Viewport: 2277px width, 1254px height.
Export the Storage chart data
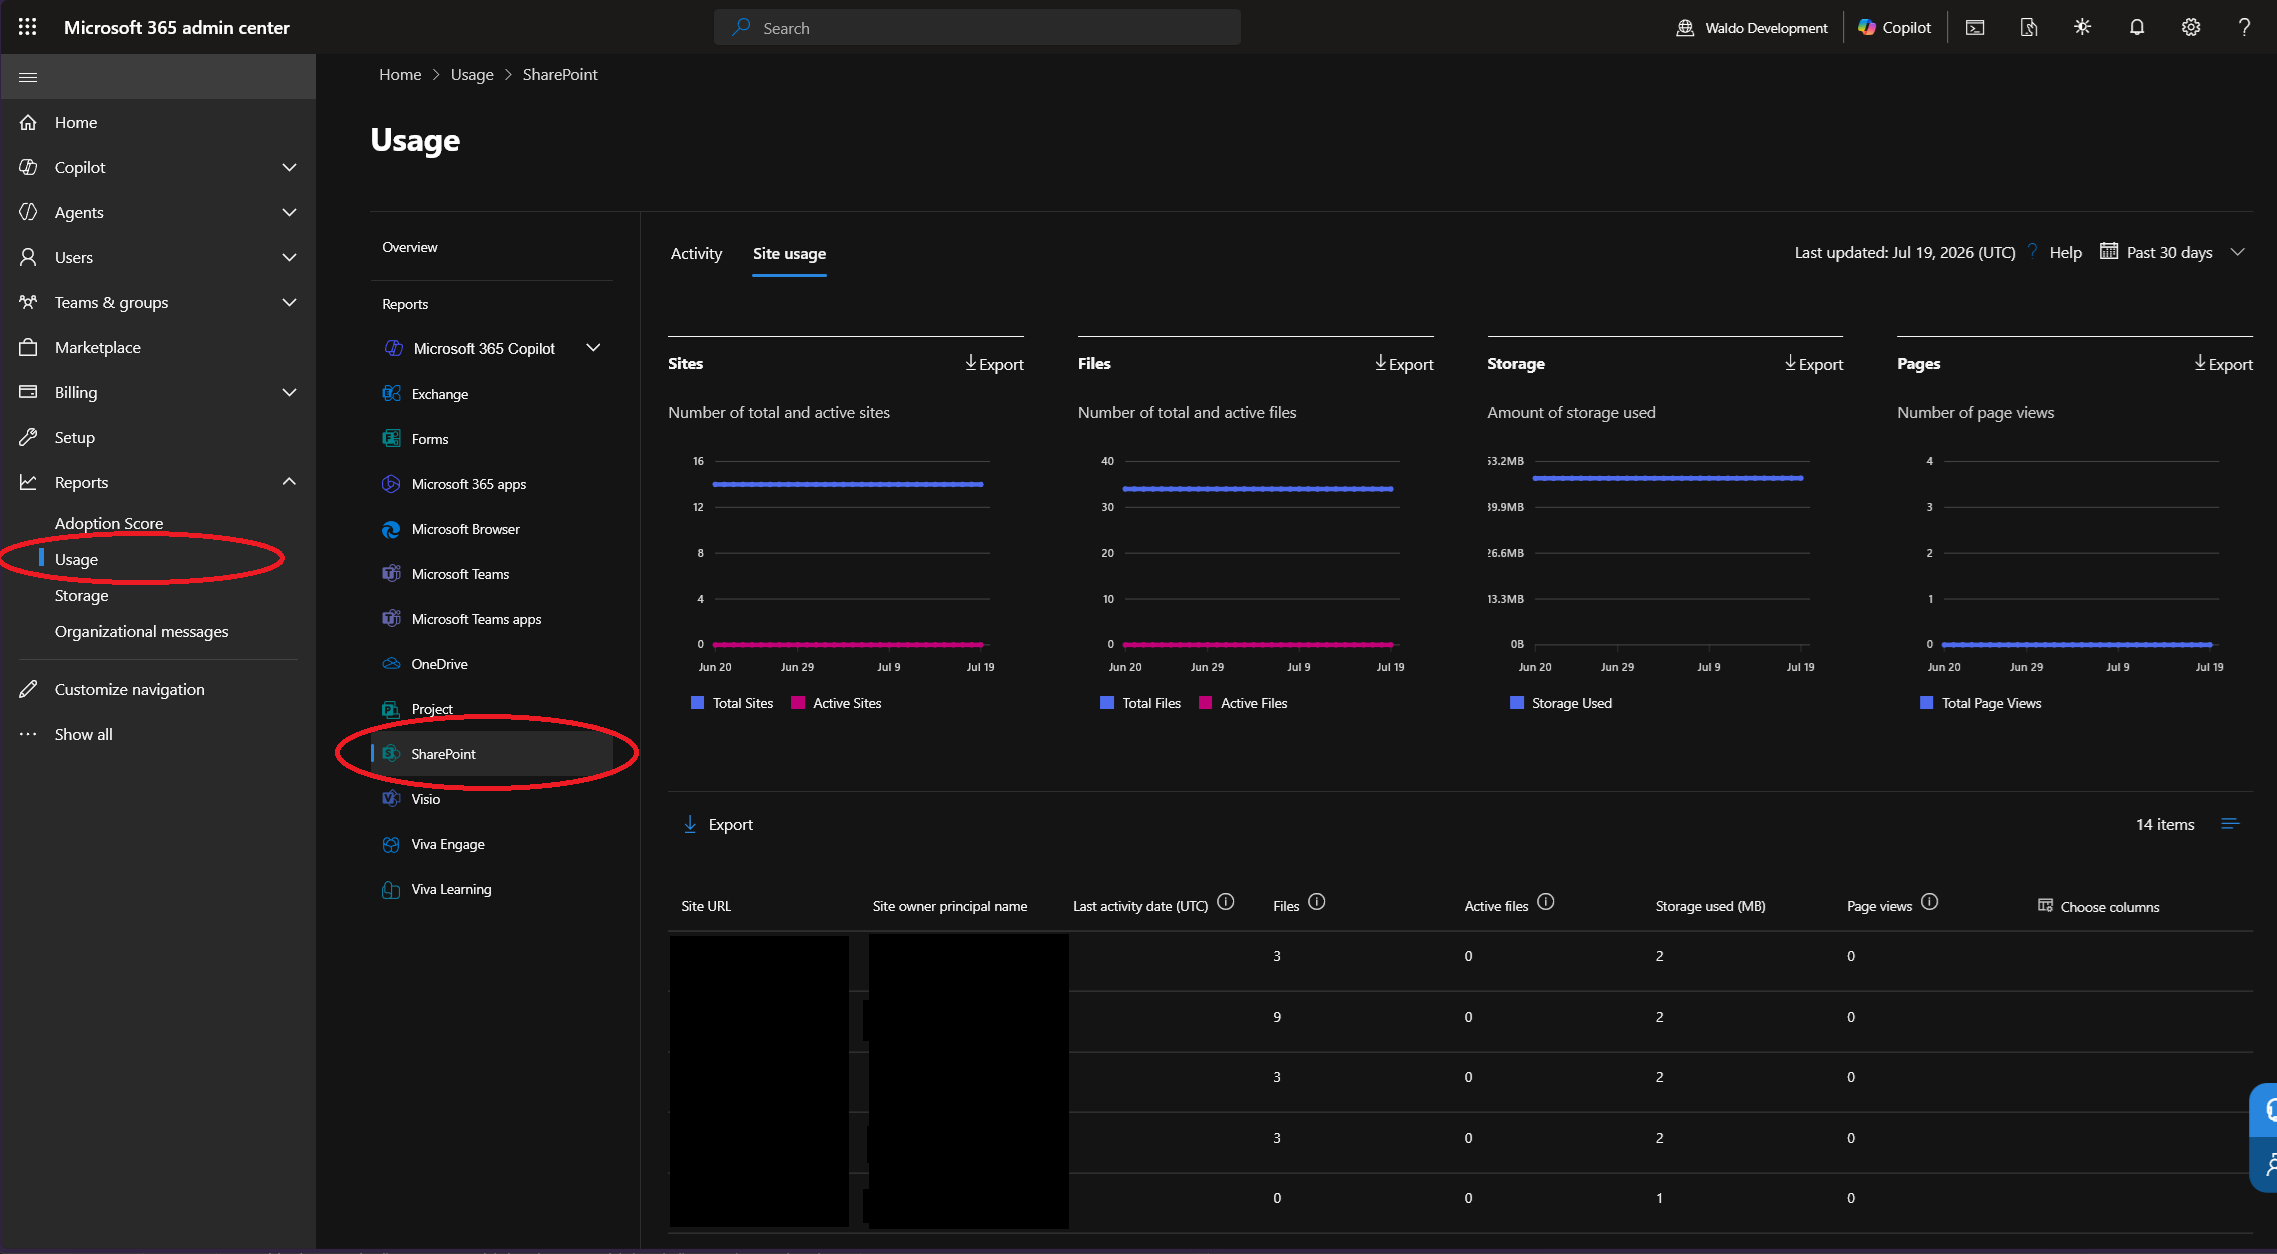[1814, 364]
